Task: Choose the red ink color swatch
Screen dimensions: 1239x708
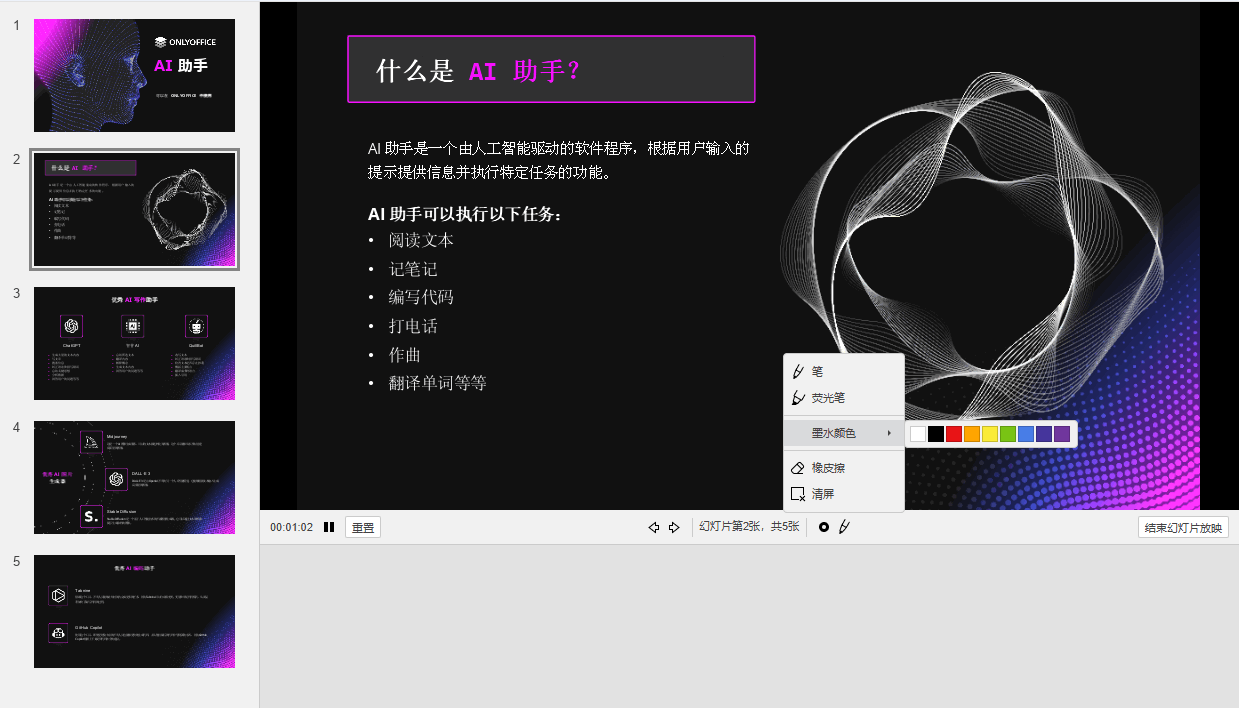Action: tap(953, 433)
